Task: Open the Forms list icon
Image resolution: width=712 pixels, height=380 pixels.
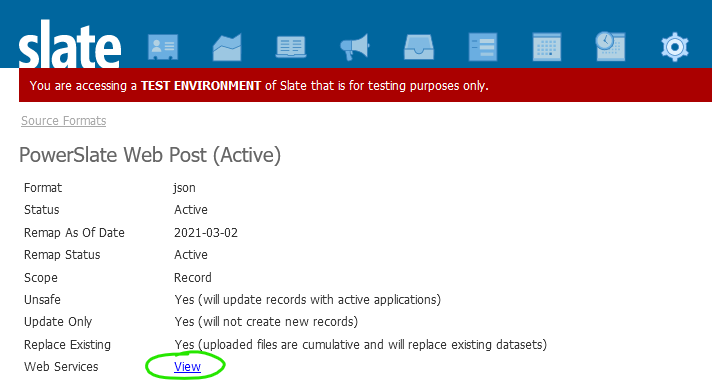Action: pos(483,47)
